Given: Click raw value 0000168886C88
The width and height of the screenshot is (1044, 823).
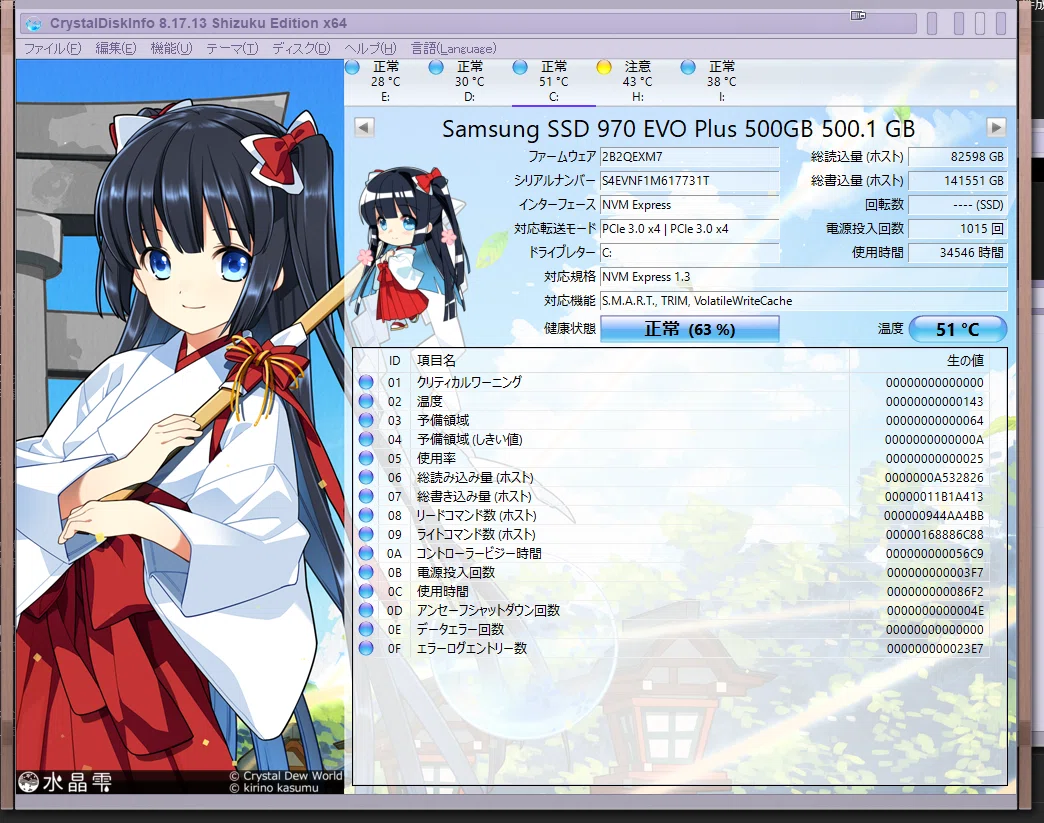Looking at the screenshot, I should (934, 534).
